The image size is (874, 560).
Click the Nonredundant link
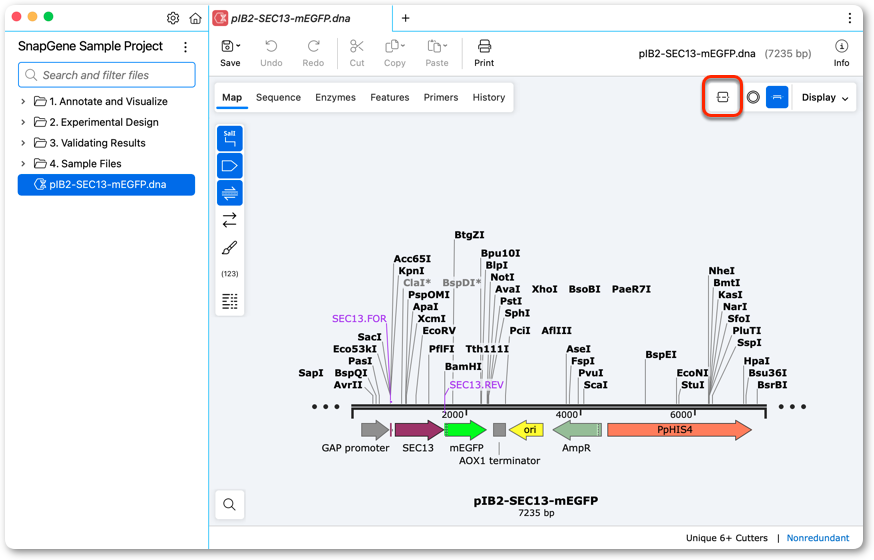coord(818,538)
